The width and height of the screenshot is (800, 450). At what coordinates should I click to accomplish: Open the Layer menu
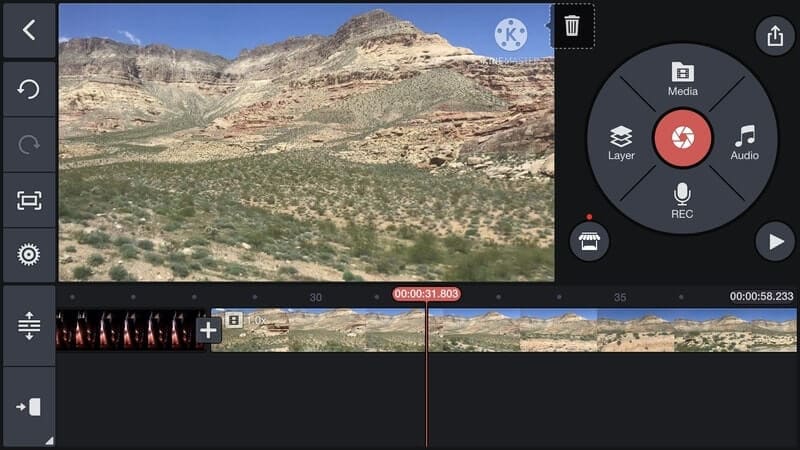click(621, 143)
